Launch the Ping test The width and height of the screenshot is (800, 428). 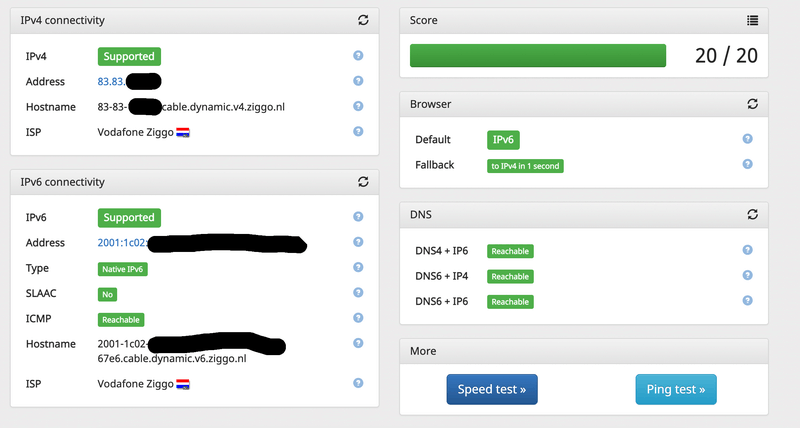(676, 389)
